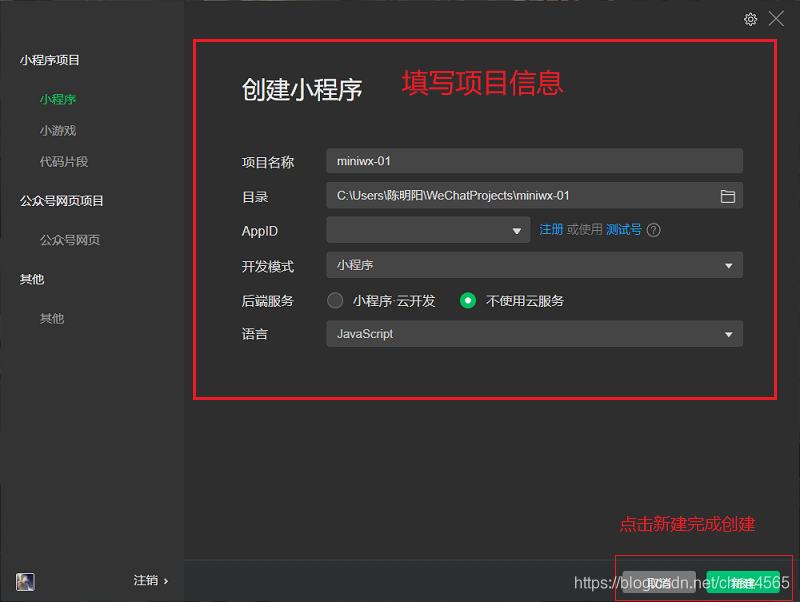Open settings via gear icon
Viewport: 800px width, 602px height.
[750, 19]
